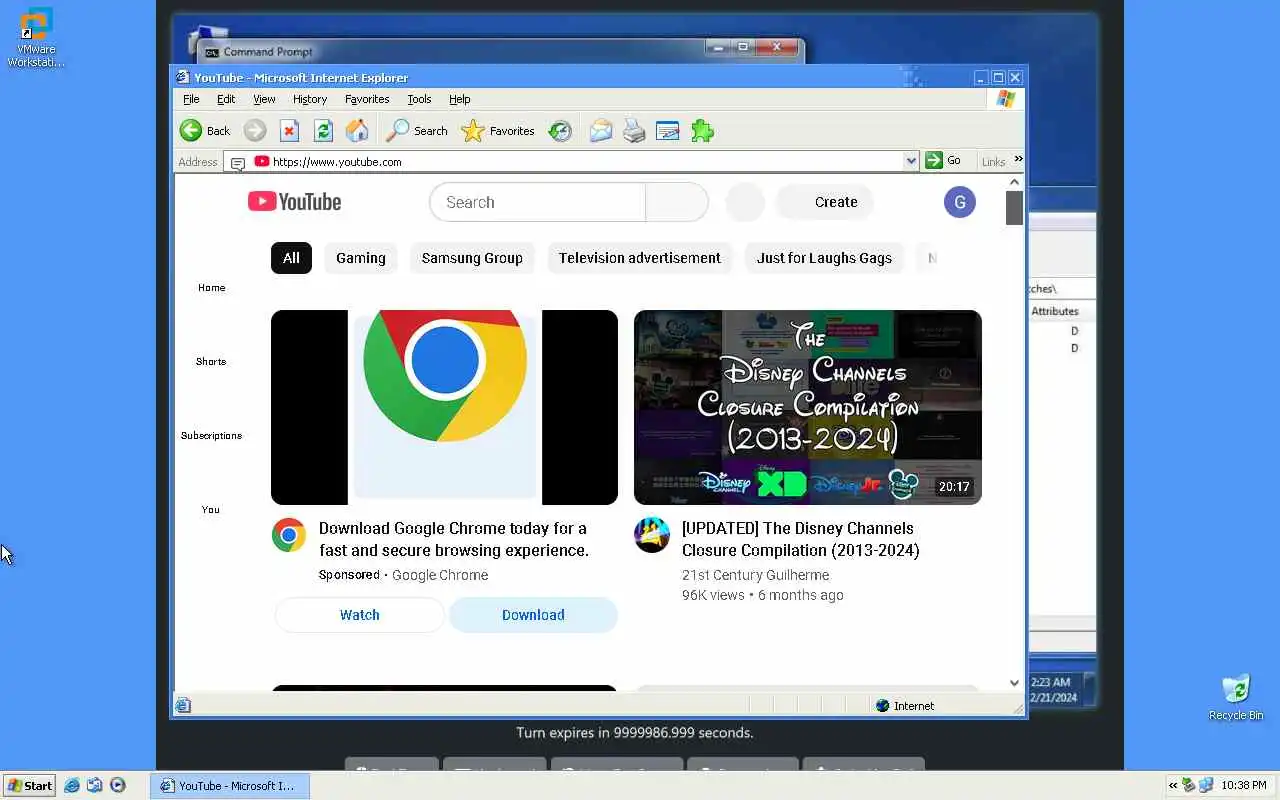Viewport: 1280px width, 800px height.
Task: Print the page using the printer icon
Action: click(634, 131)
